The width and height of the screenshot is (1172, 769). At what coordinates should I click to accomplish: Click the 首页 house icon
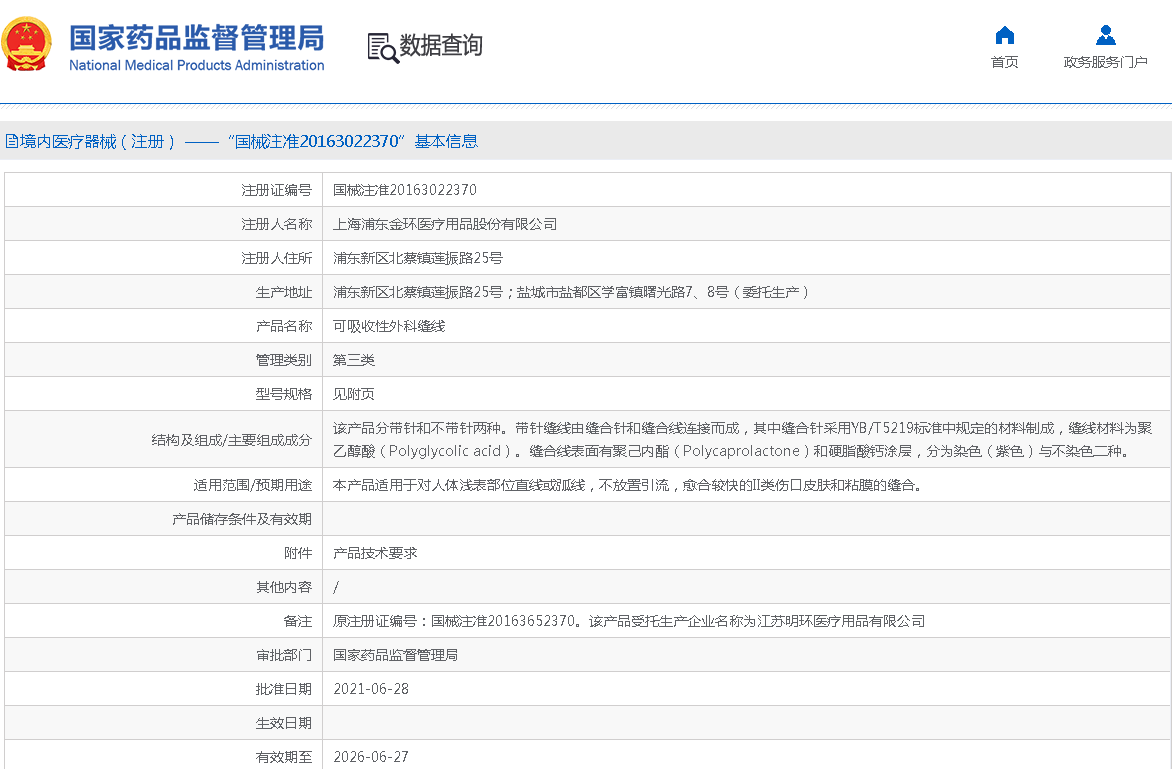tap(1005, 36)
